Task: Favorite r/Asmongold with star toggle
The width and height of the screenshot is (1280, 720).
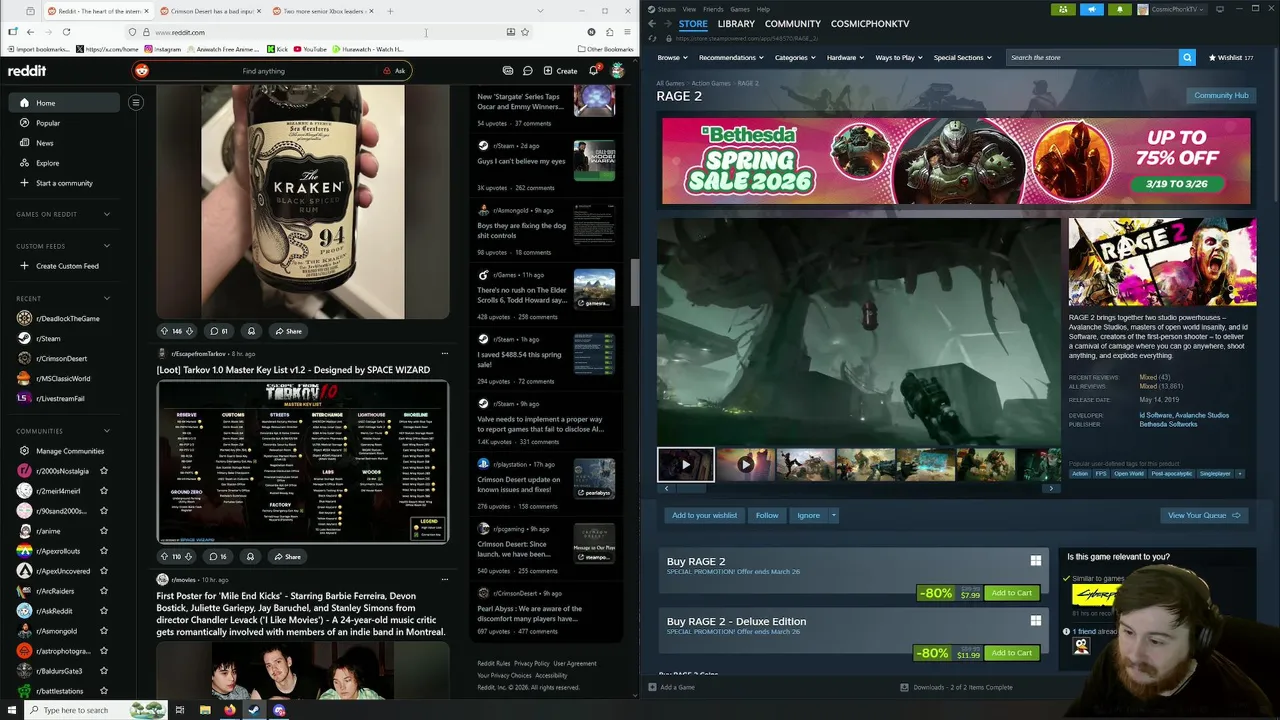Action: point(104,631)
